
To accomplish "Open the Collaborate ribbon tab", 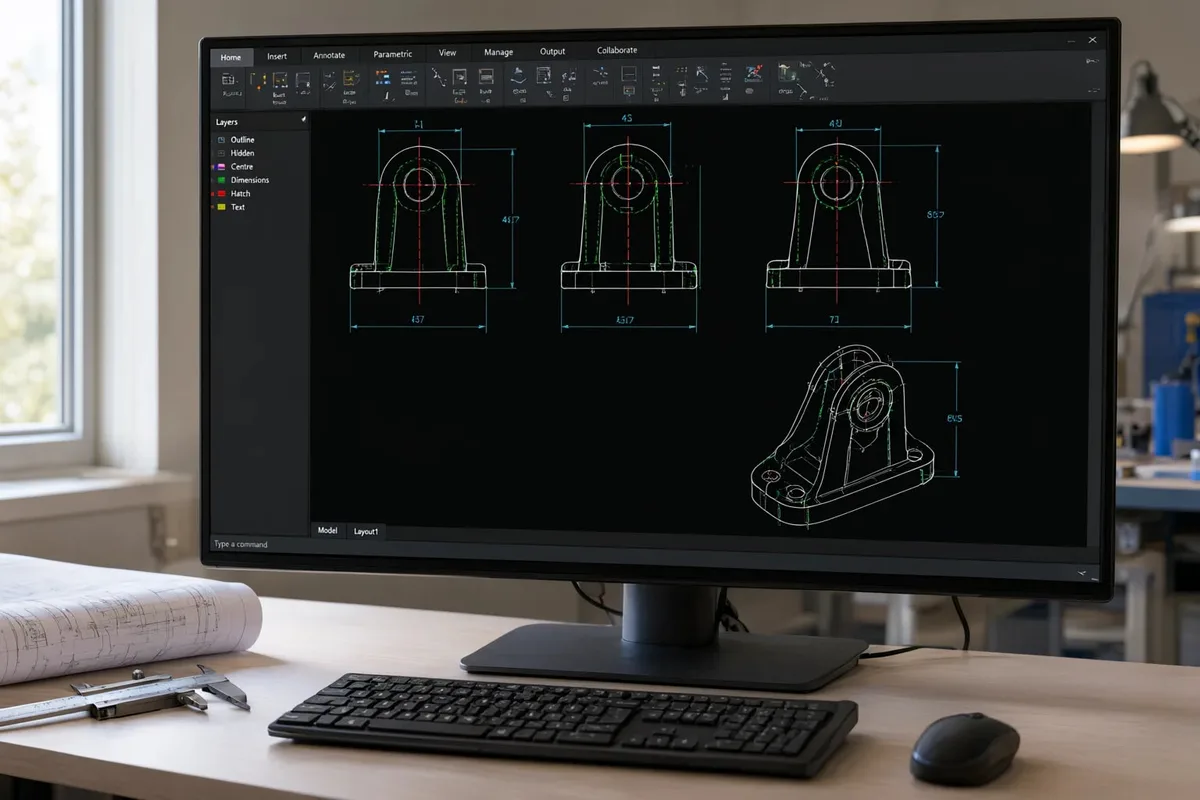I will click(x=617, y=51).
